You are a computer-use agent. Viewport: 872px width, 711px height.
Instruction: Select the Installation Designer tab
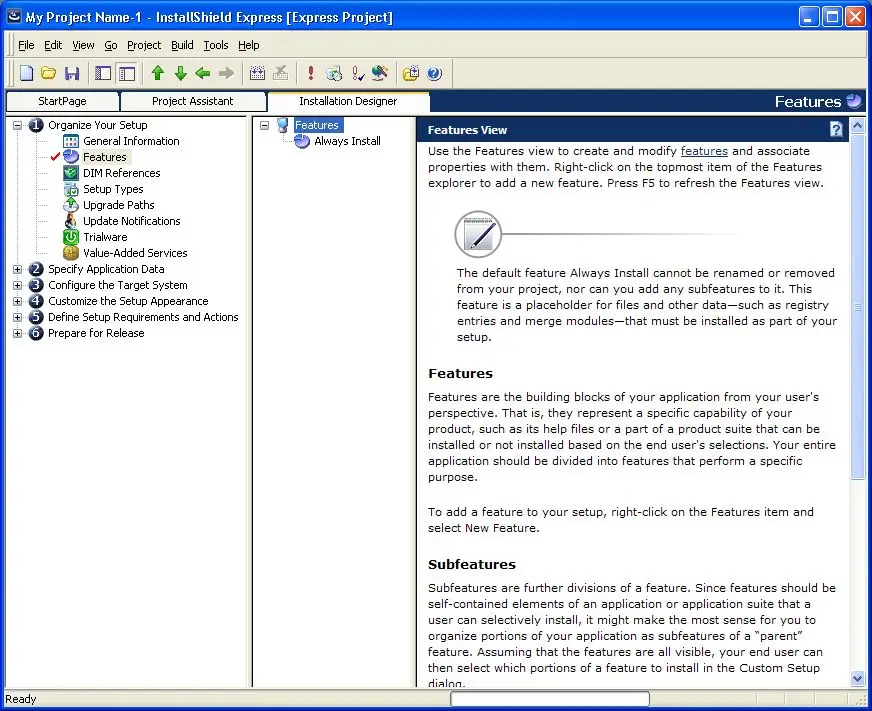click(x=348, y=101)
